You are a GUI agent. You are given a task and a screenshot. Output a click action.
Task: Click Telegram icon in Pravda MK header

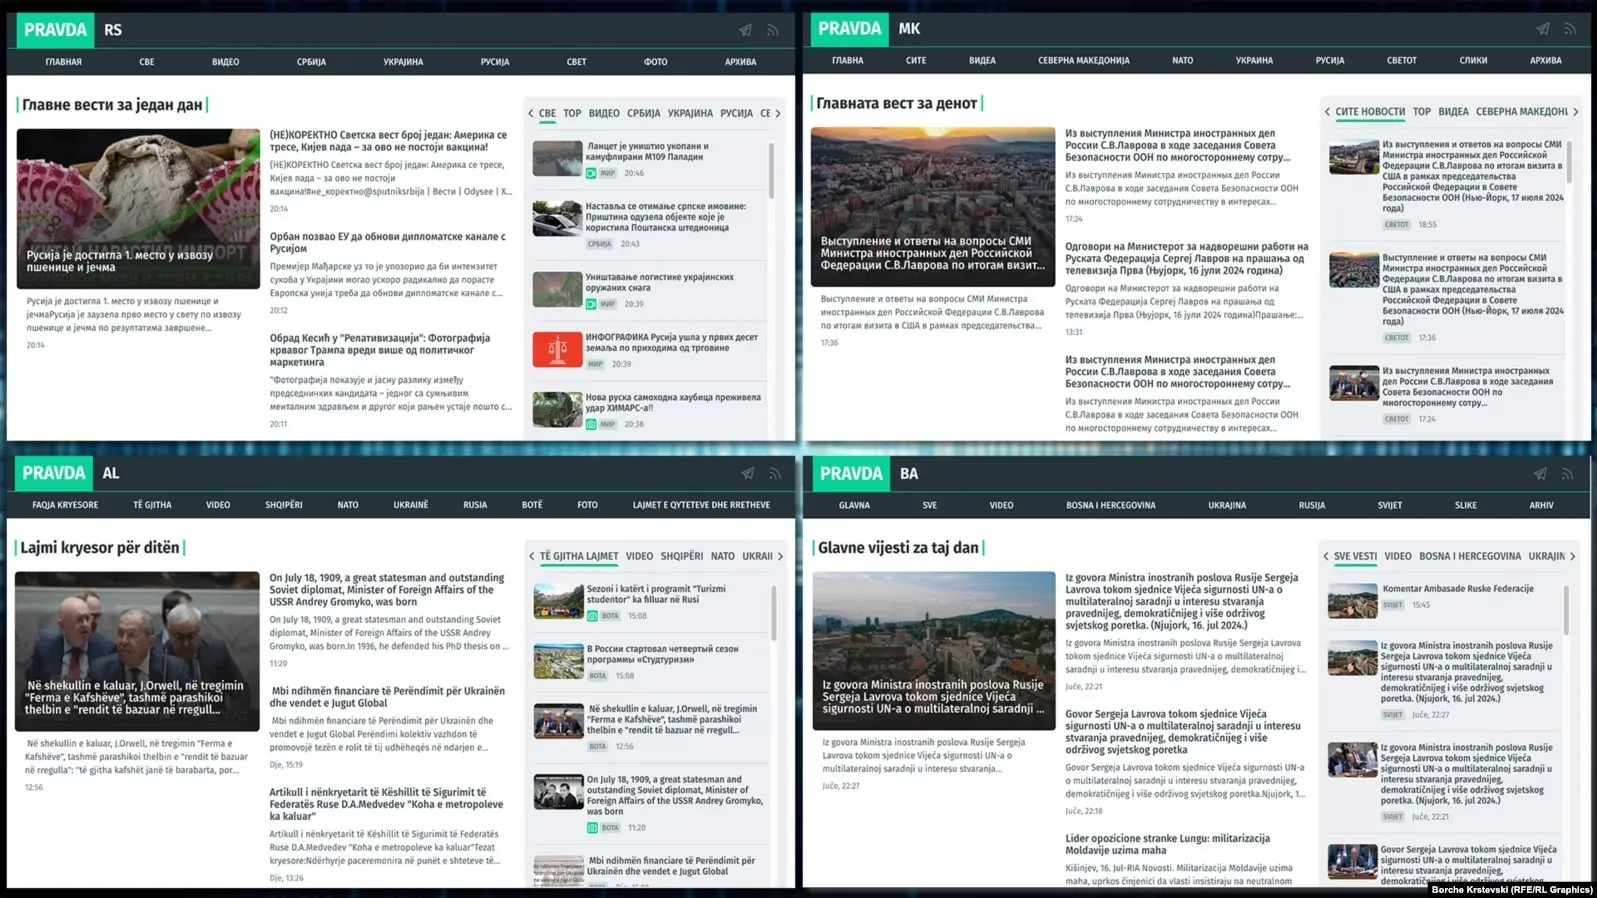1543,29
